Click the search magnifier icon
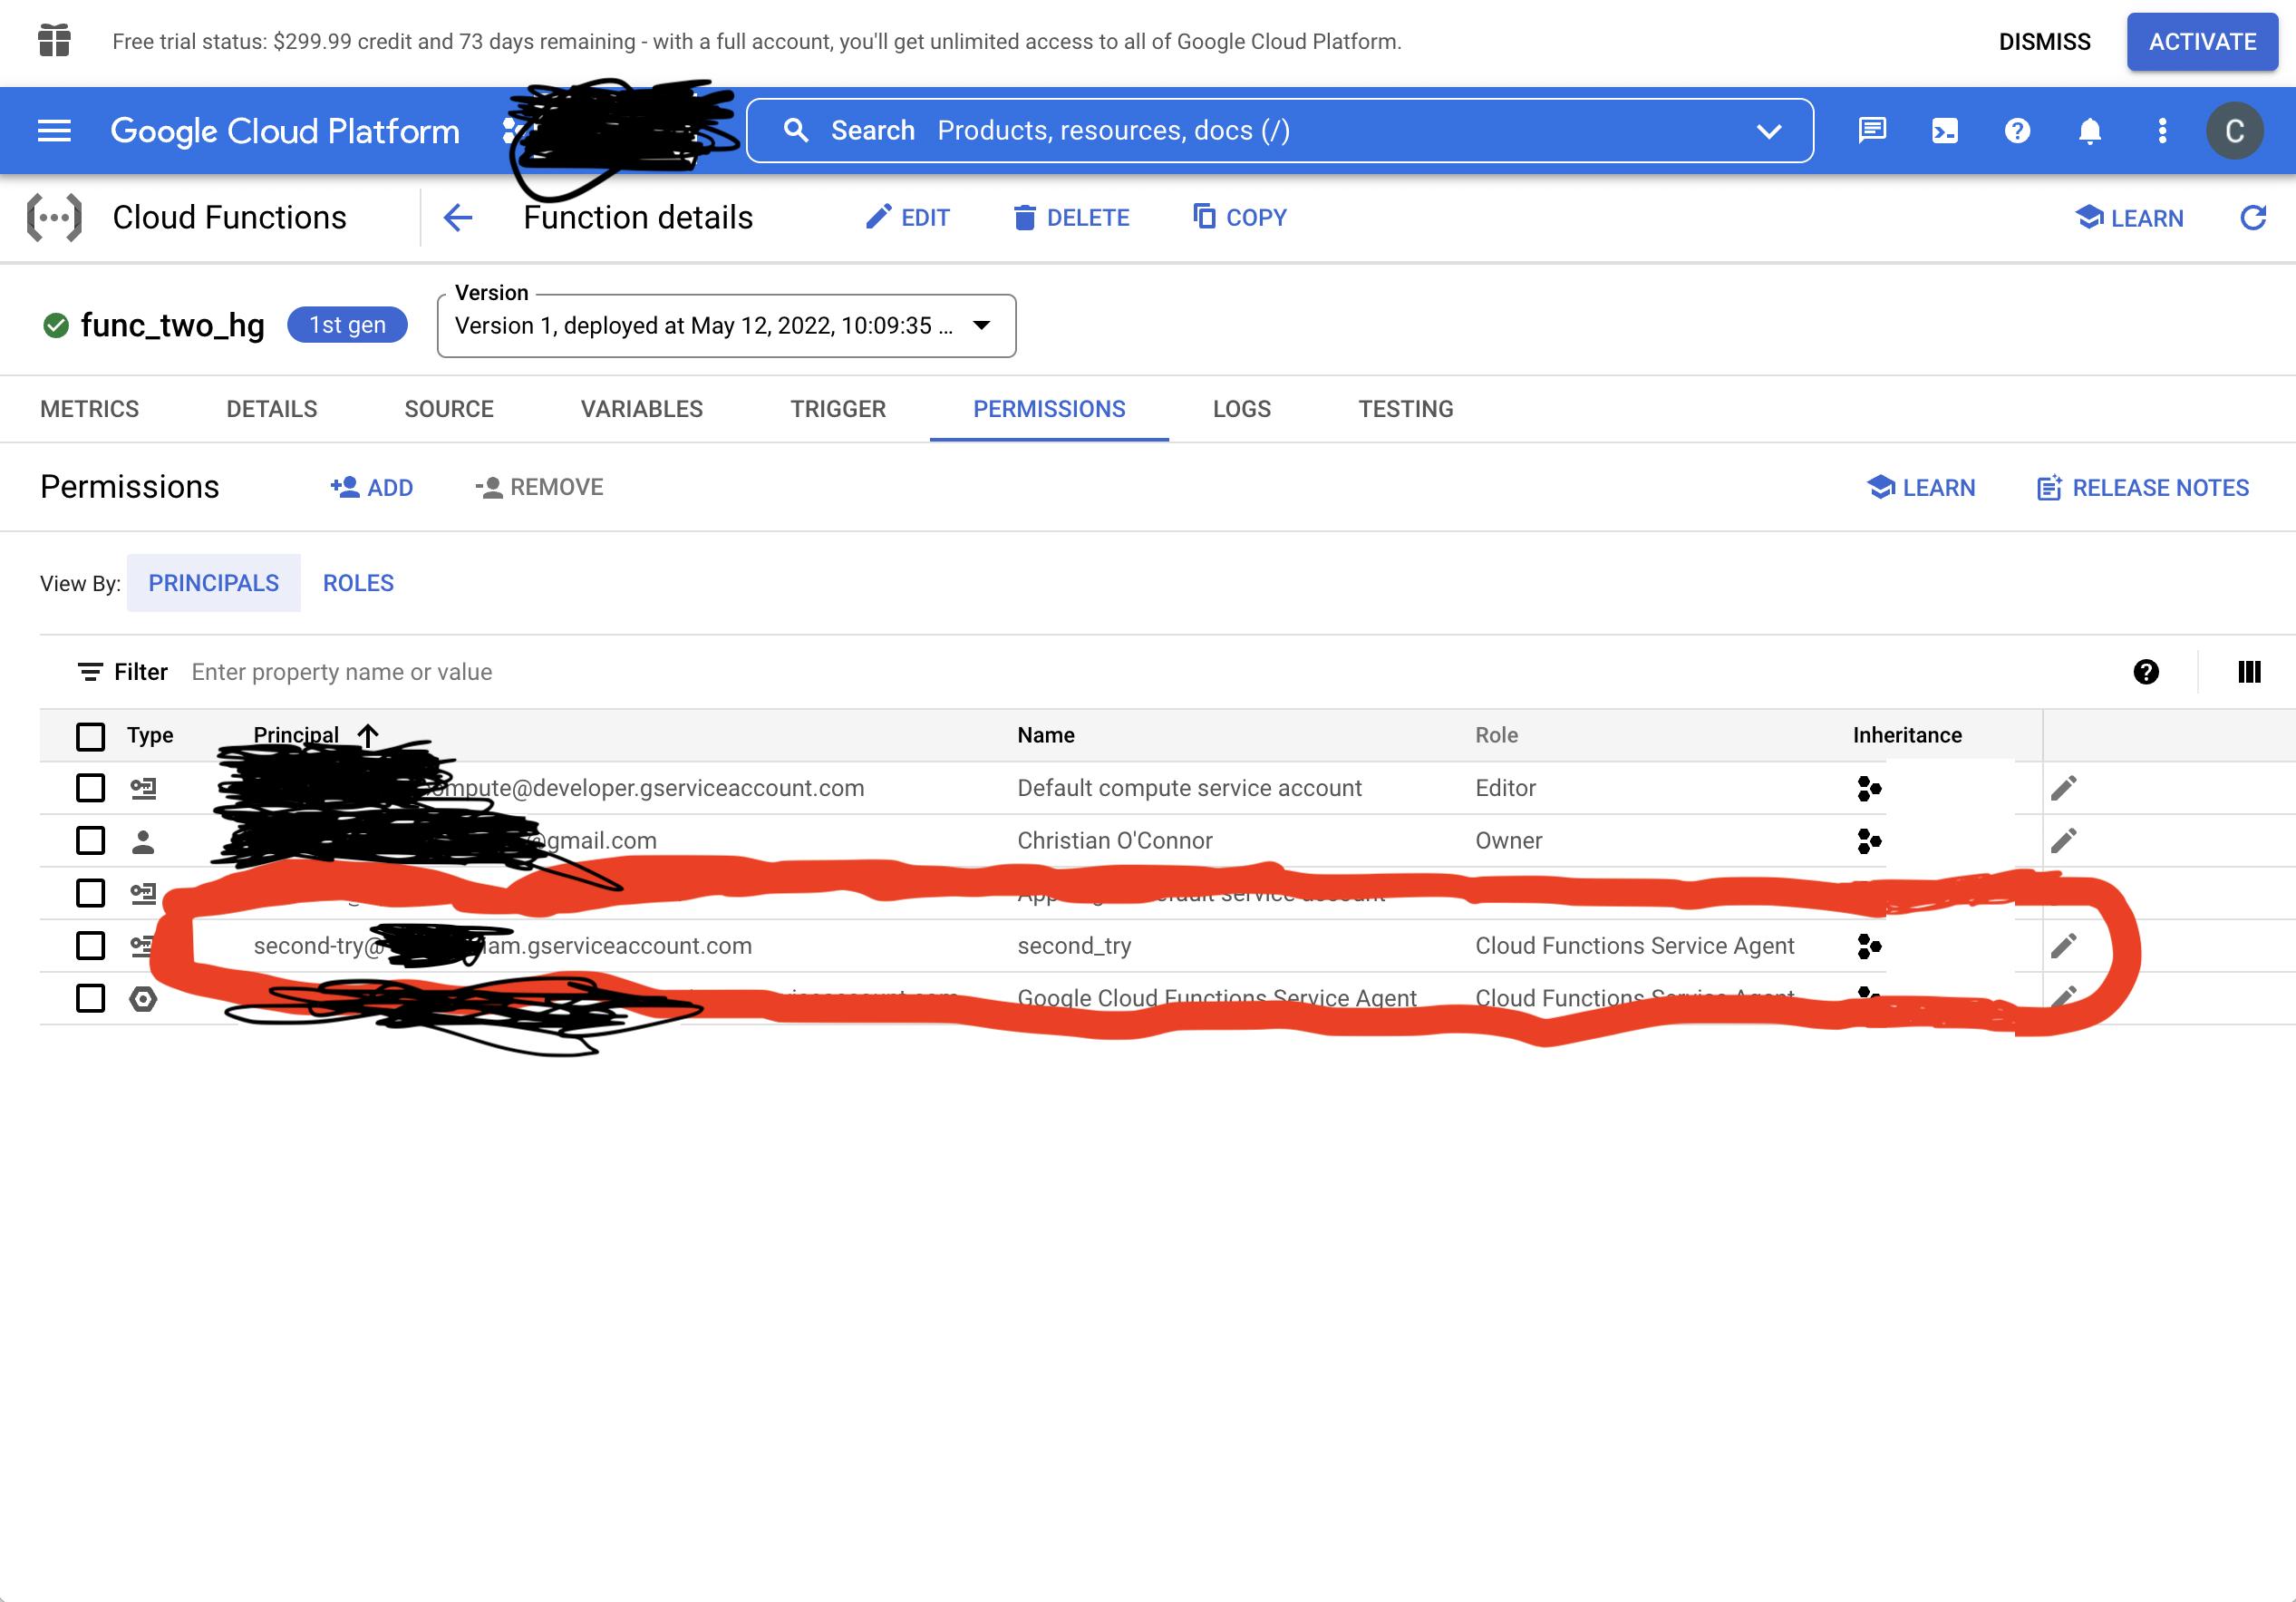The width and height of the screenshot is (2296, 1602). click(x=796, y=130)
